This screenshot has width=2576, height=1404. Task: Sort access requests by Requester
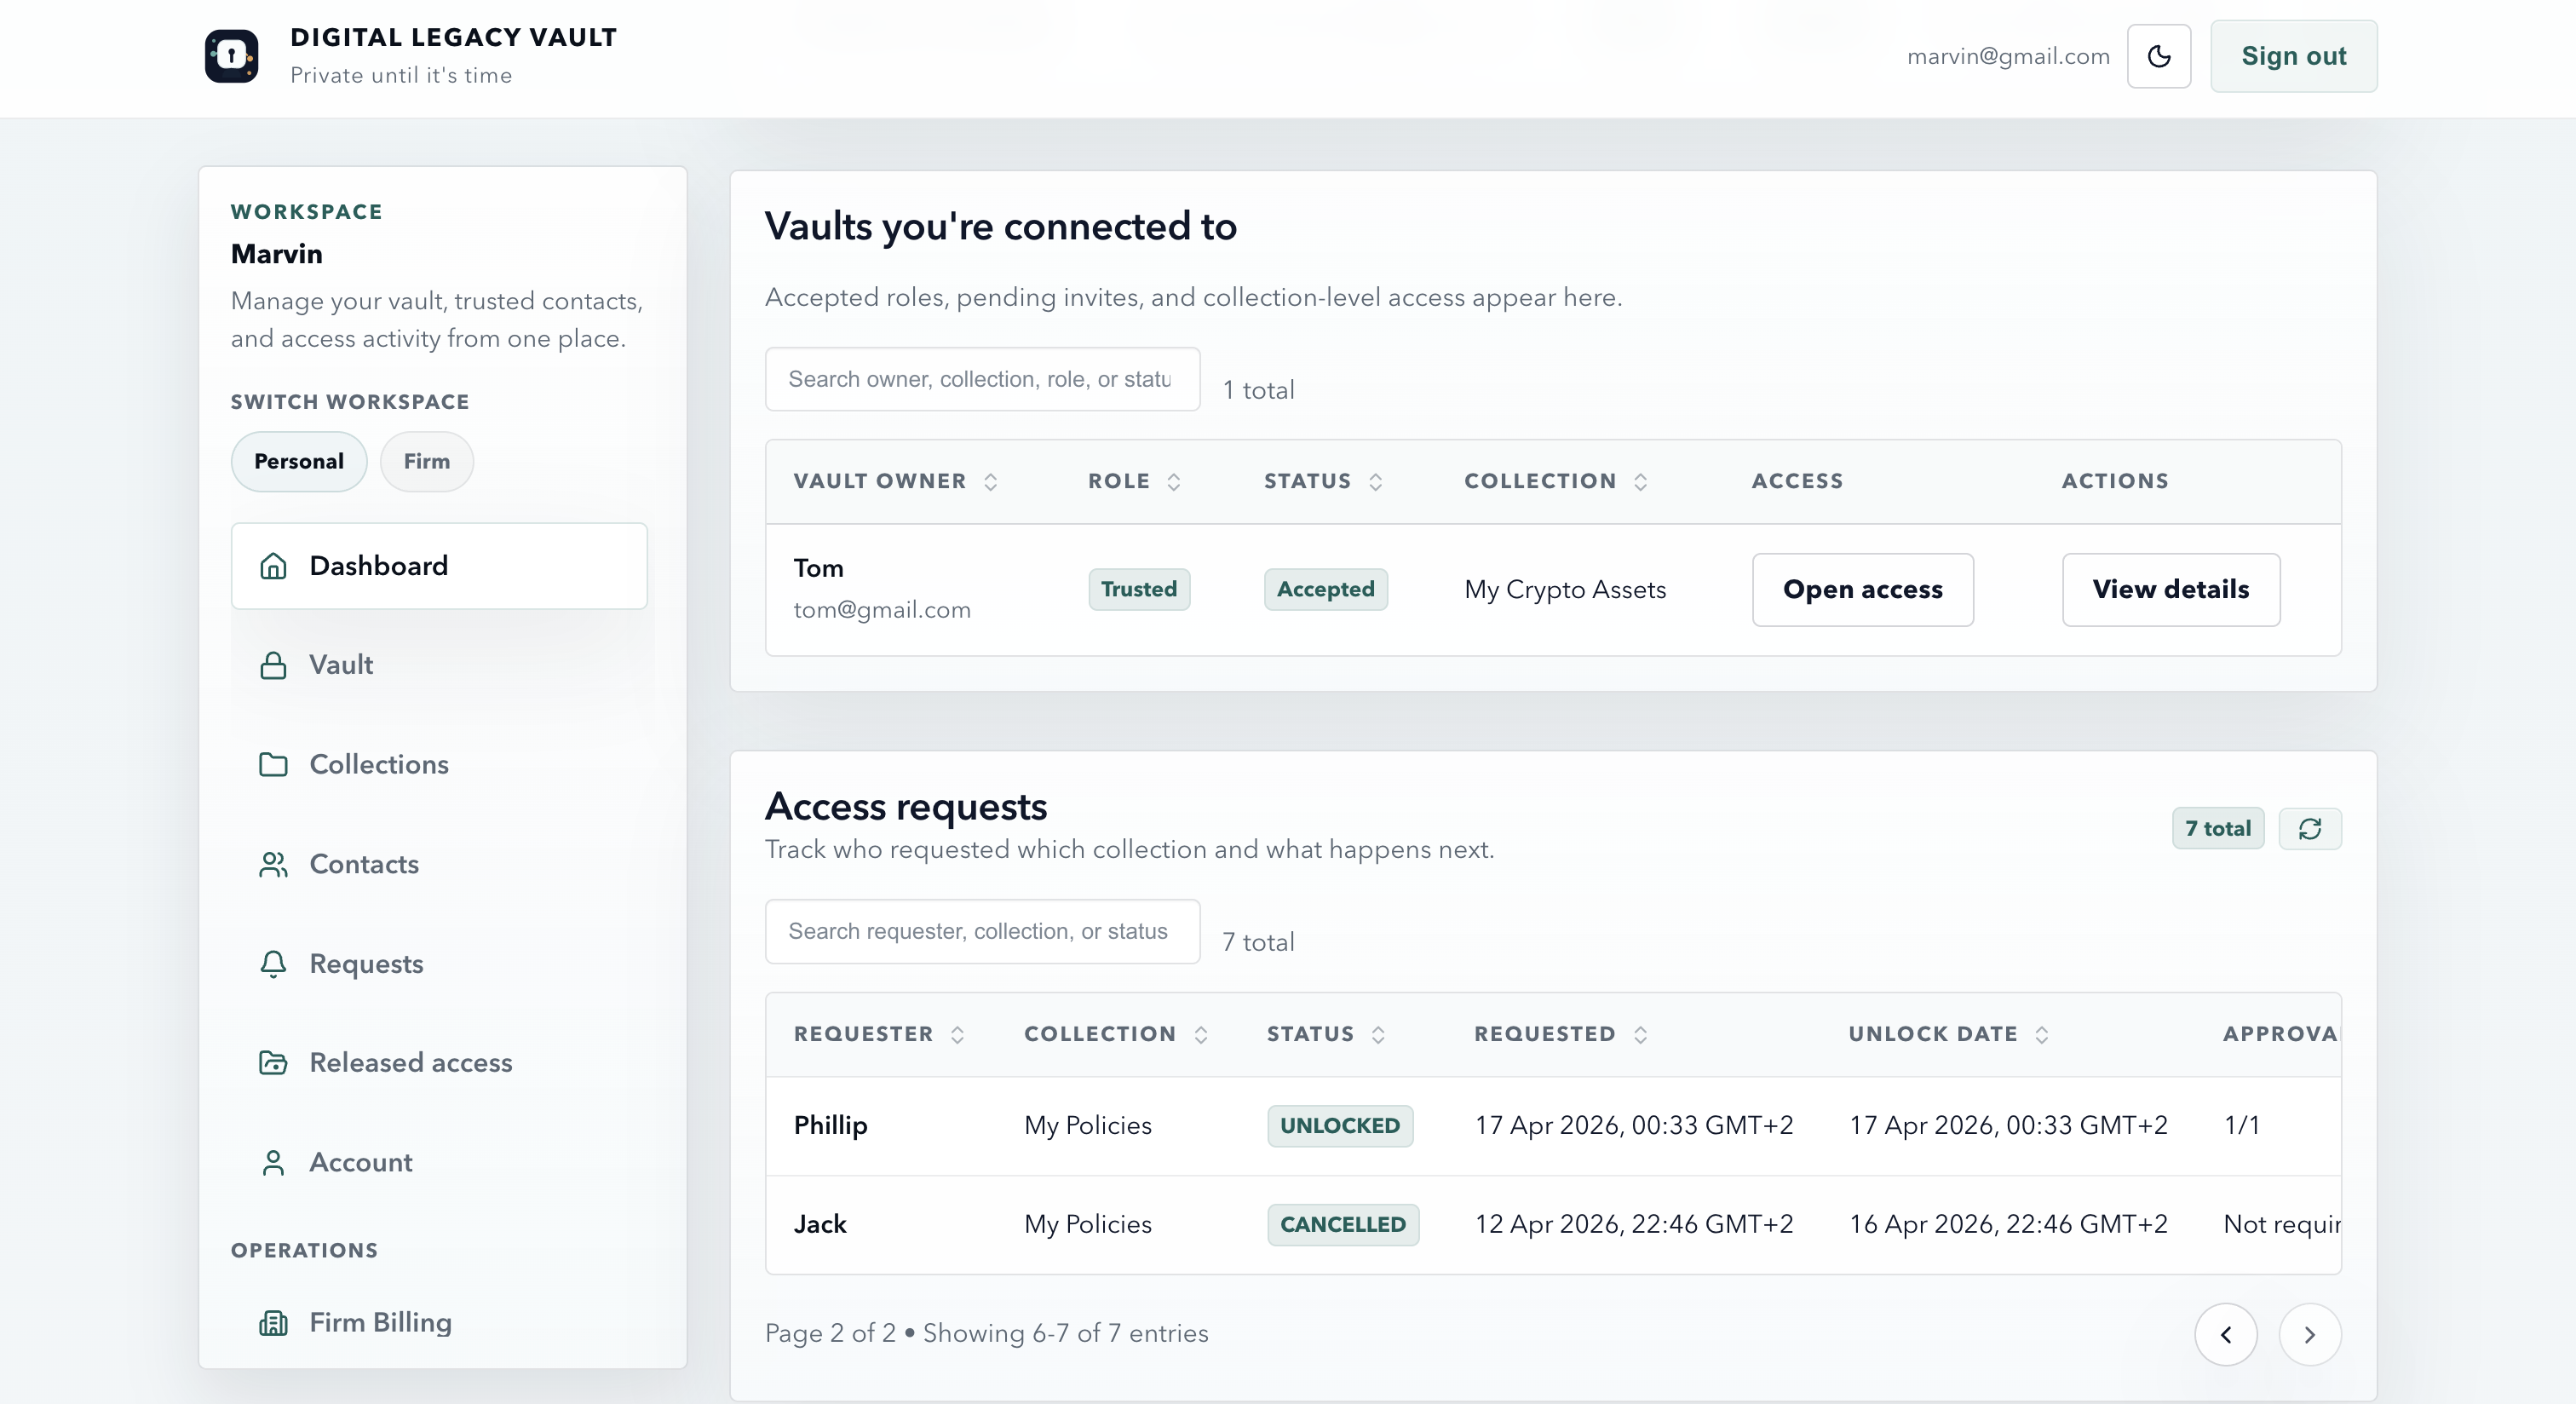click(x=879, y=1034)
